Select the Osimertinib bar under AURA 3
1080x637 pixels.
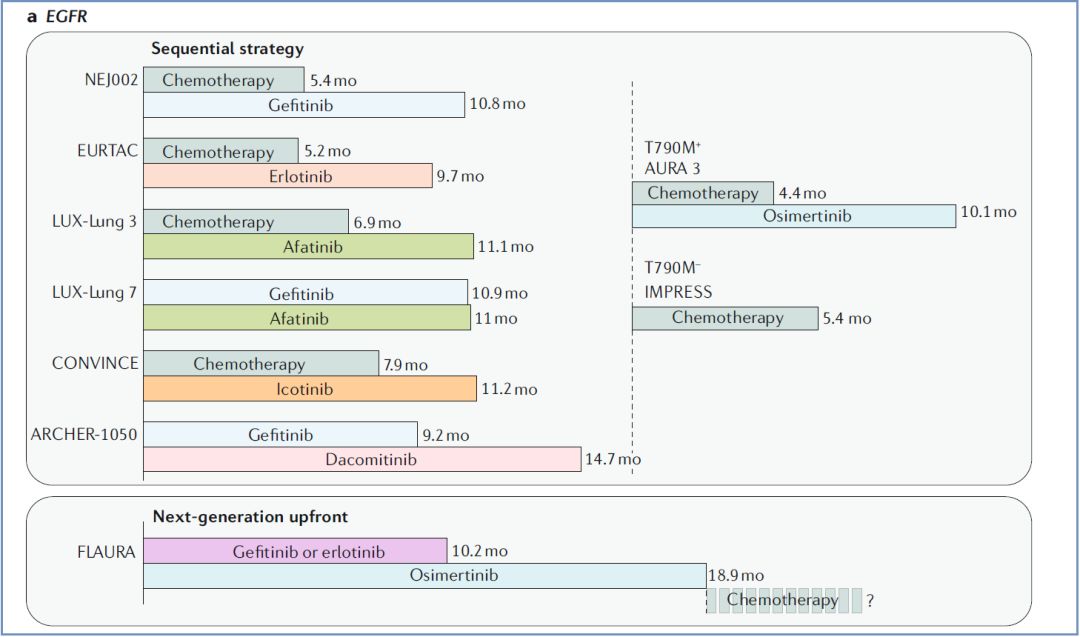pyautogui.click(x=794, y=216)
